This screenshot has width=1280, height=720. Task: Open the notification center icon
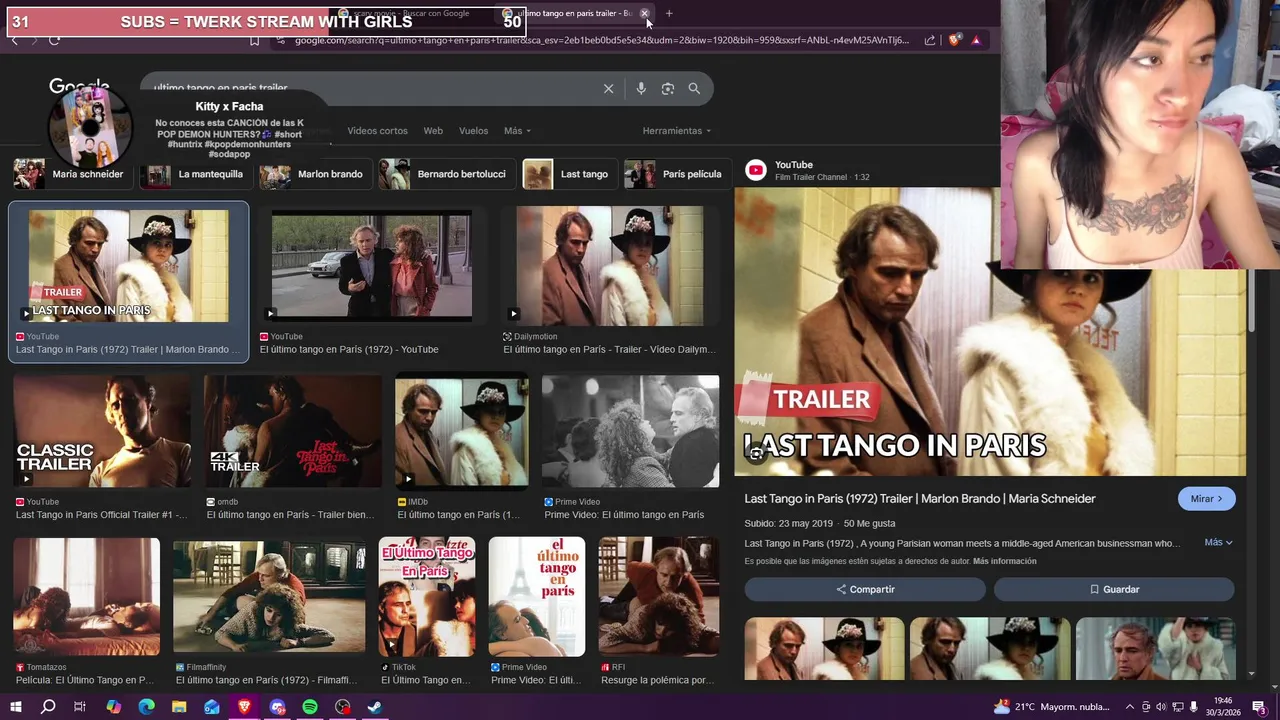pos(1259,707)
